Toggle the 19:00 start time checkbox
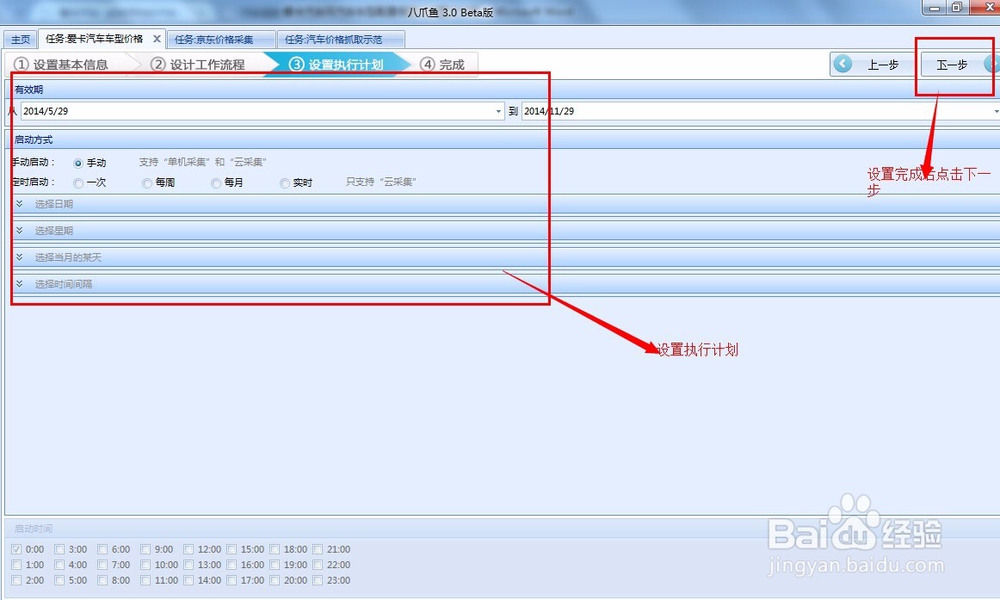Viewport: 1000px width, 600px height. pos(275,565)
